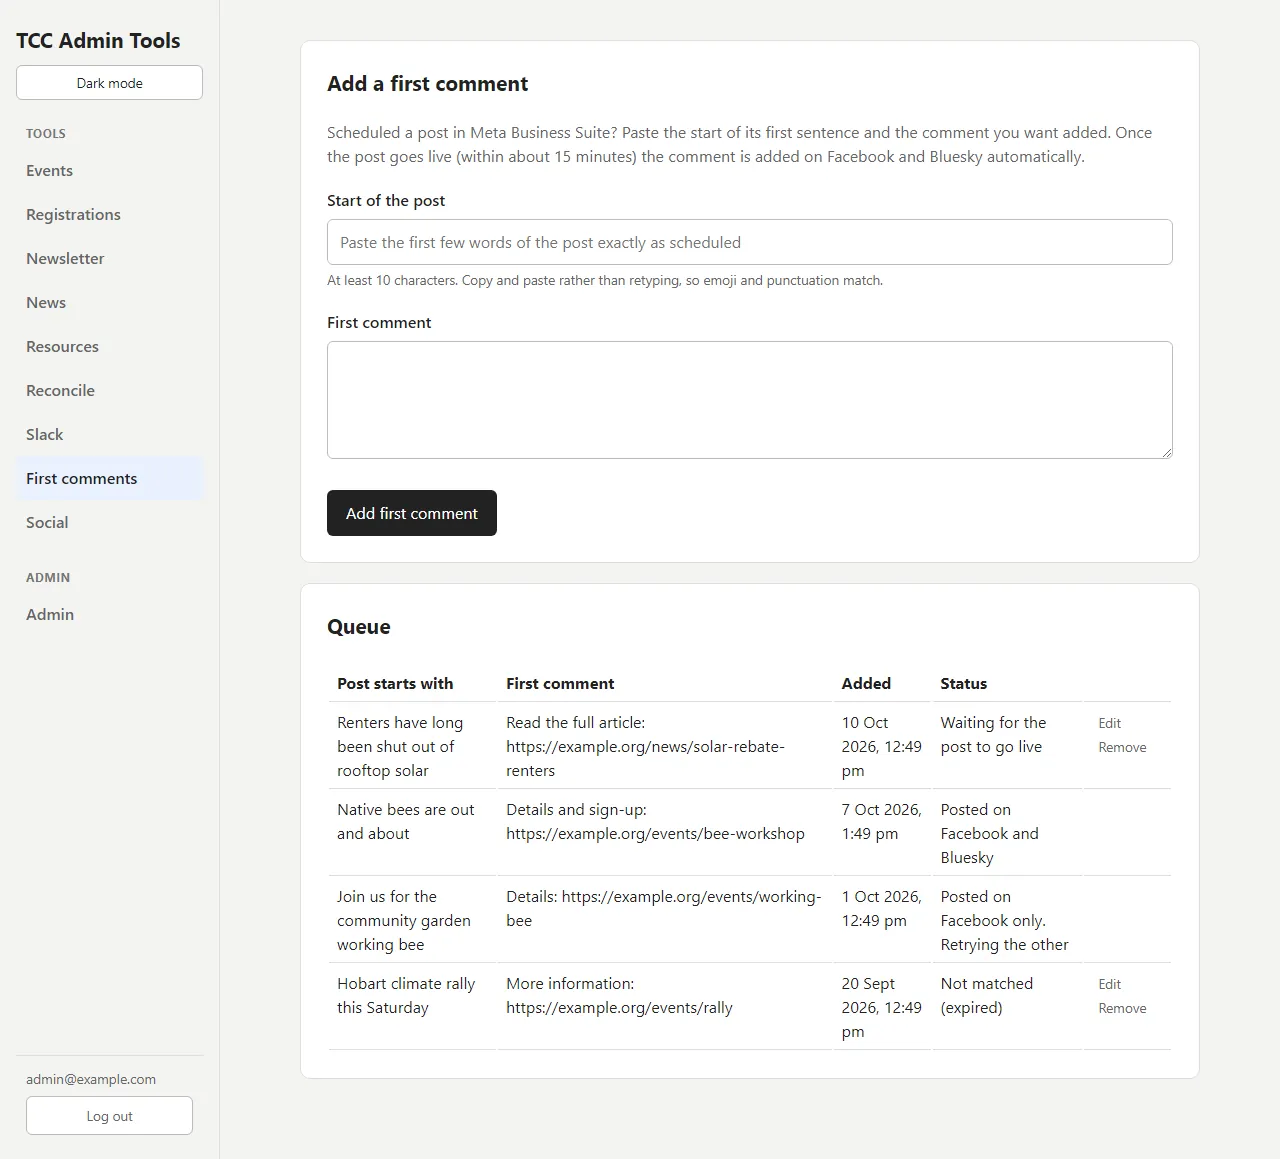Image resolution: width=1280 pixels, height=1159 pixels.
Task: Go to Registrations tool
Action: click(x=109, y=215)
